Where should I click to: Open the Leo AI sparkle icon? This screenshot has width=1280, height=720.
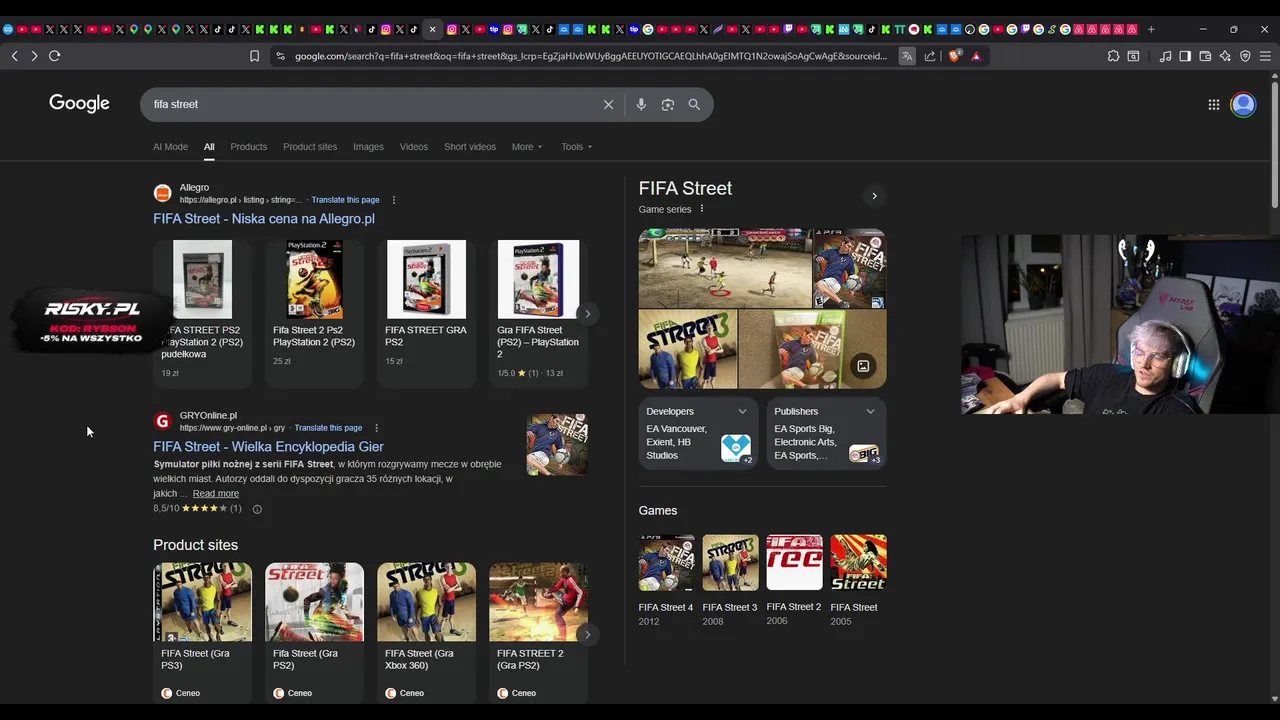point(1225,56)
